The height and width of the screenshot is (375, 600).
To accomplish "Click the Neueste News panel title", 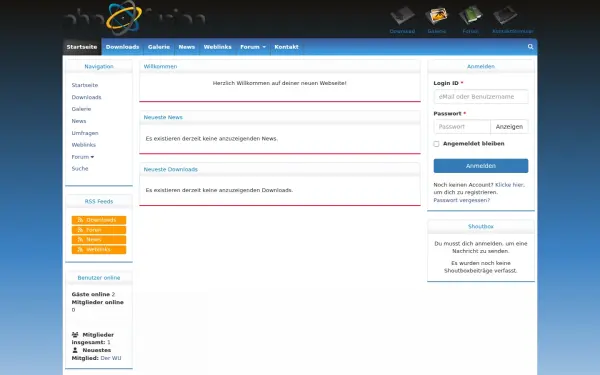I will click(163, 117).
